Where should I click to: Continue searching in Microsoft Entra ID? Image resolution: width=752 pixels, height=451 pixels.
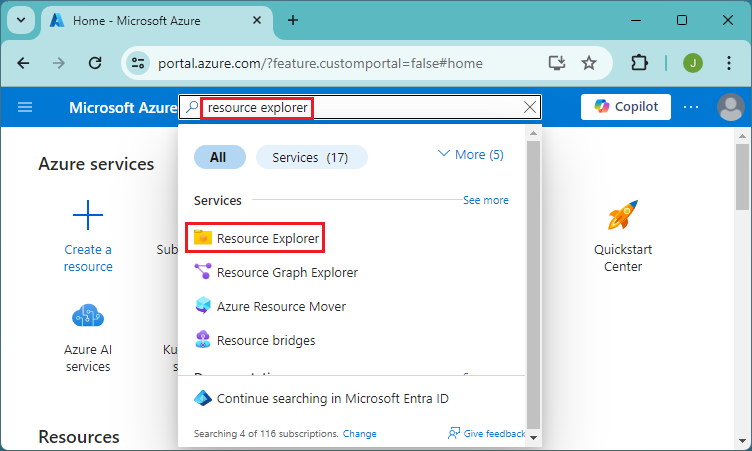[332, 398]
